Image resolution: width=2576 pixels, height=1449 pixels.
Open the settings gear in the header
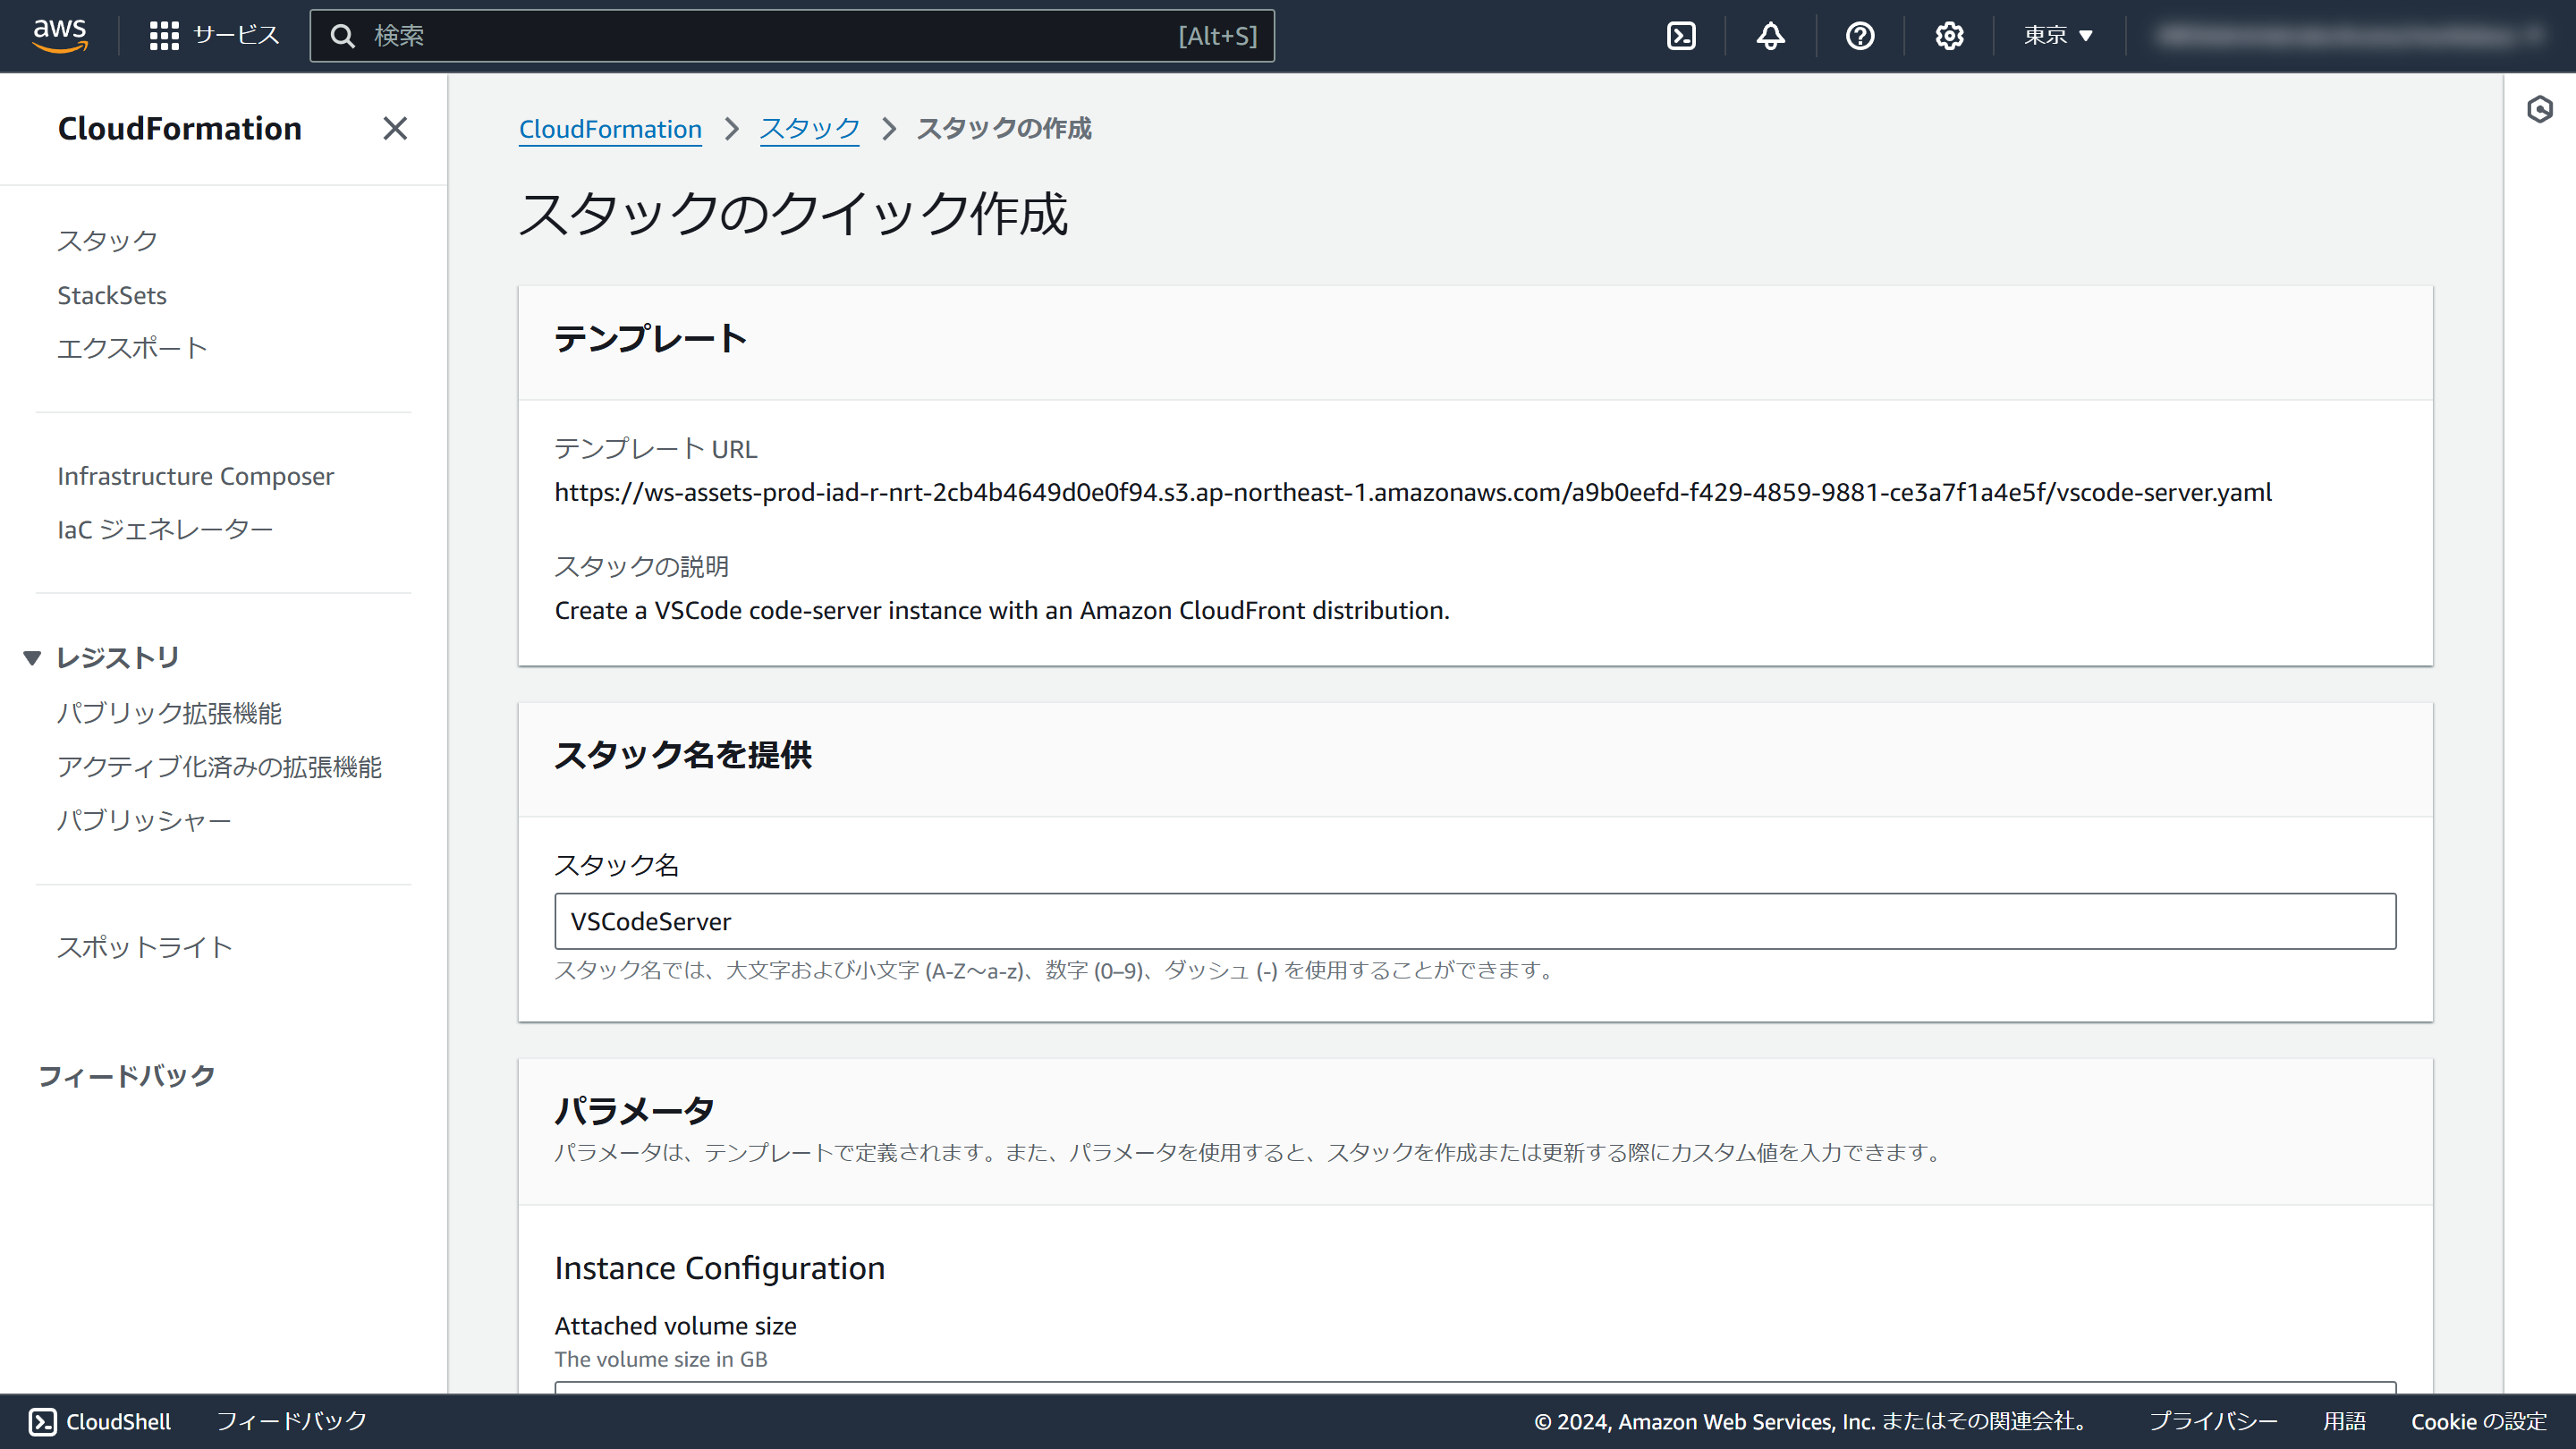tap(1948, 36)
